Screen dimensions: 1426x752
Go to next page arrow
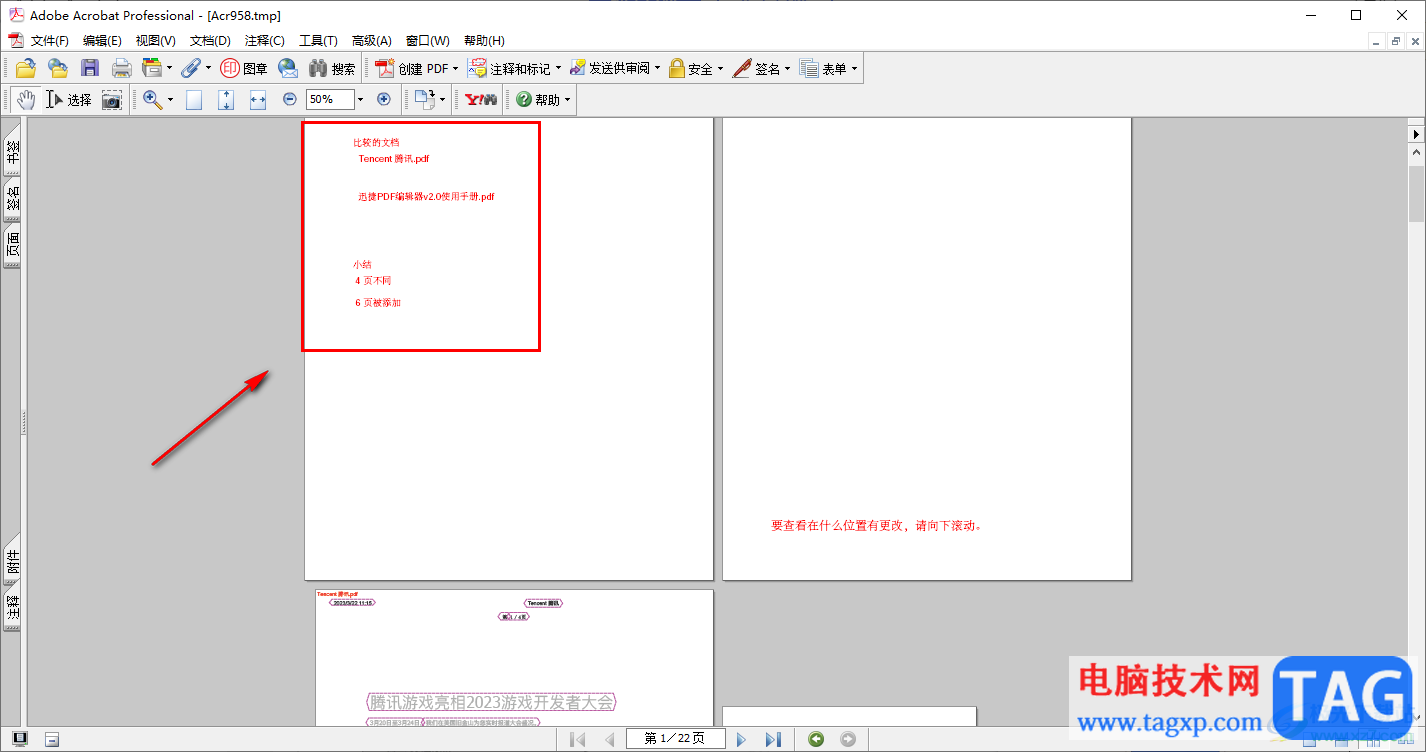click(741, 739)
